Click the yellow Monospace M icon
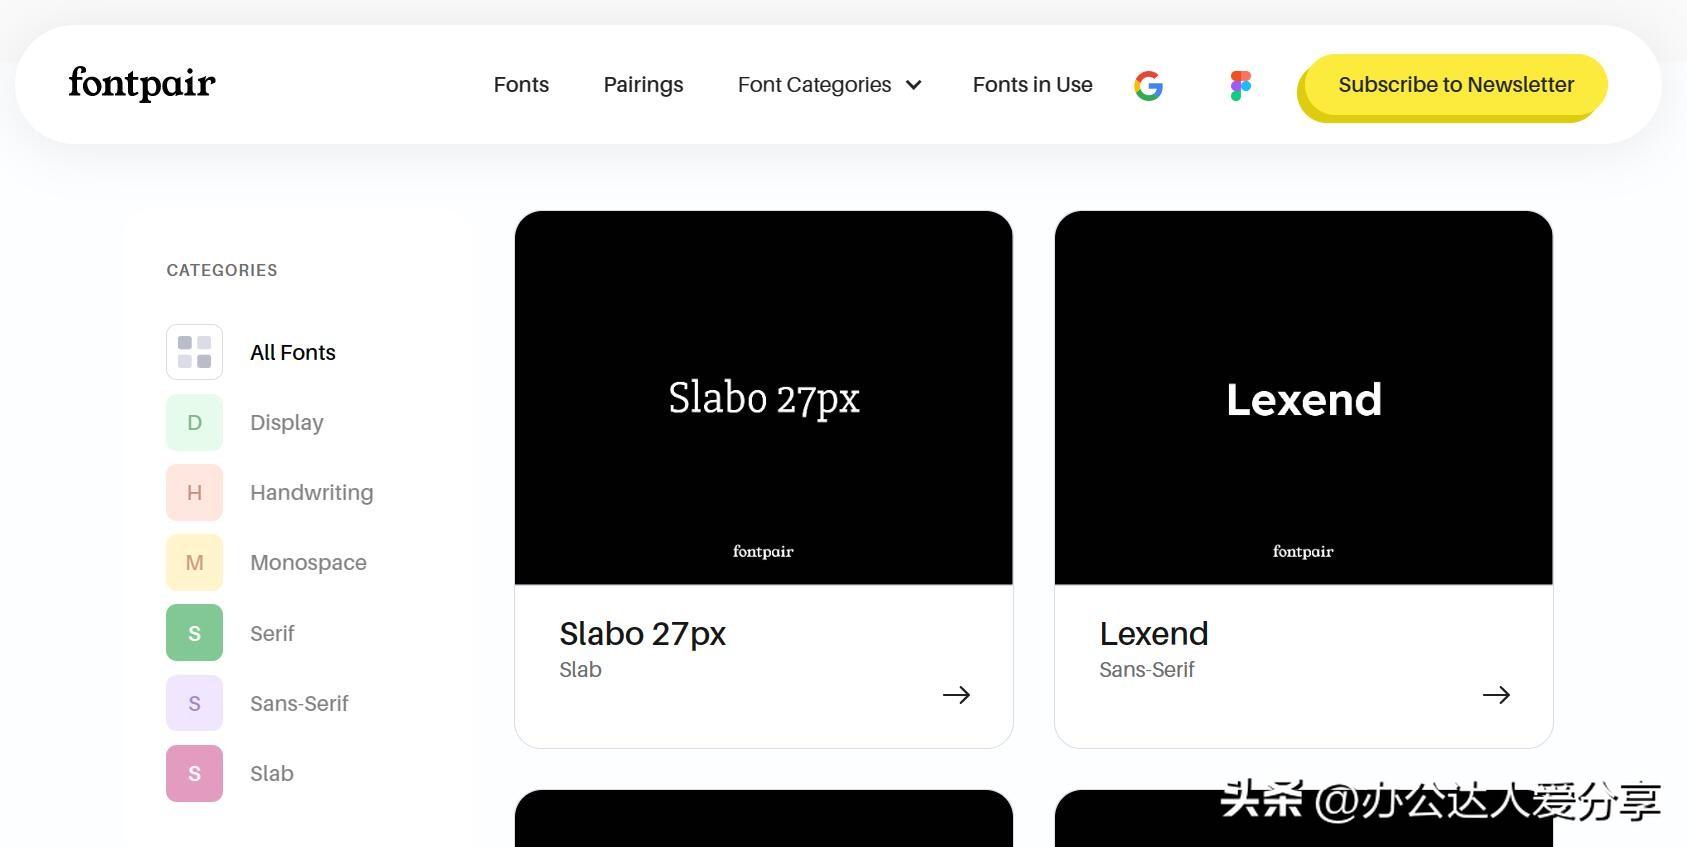Image resolution: width=1687 pixels, height=847 pixels. (x=194, y=562)
